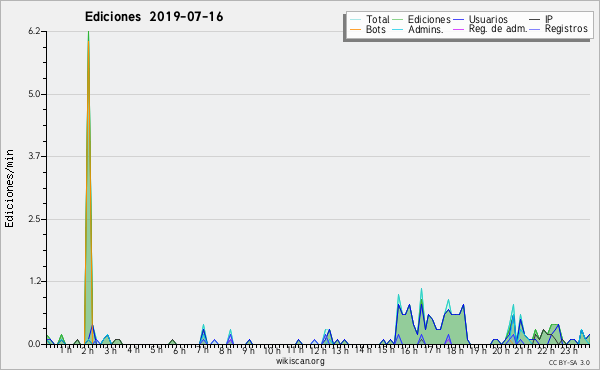Click the '20 h' x-axis label
Image resolution: width=600 pixels, height=370 pixels.
[x=501, y=351]
